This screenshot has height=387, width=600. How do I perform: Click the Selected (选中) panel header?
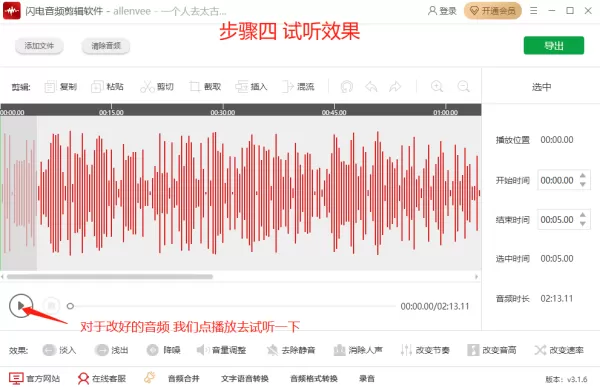pos(541,87)
